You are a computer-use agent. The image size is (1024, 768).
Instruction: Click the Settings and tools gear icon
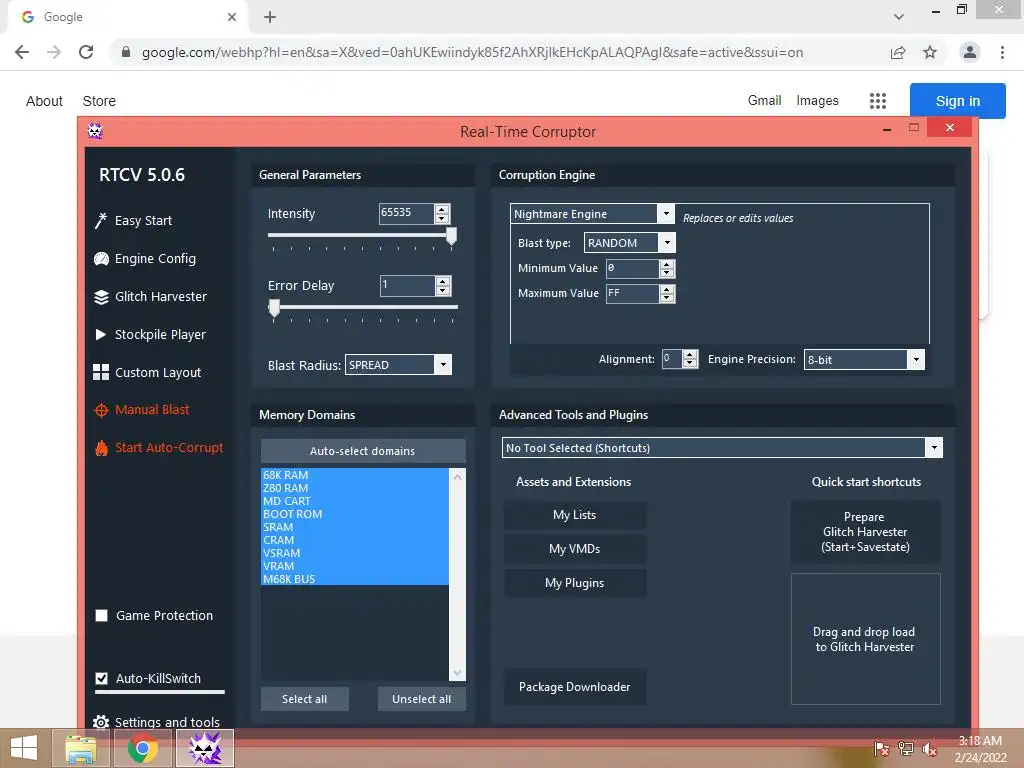click(x=101, y=722)
